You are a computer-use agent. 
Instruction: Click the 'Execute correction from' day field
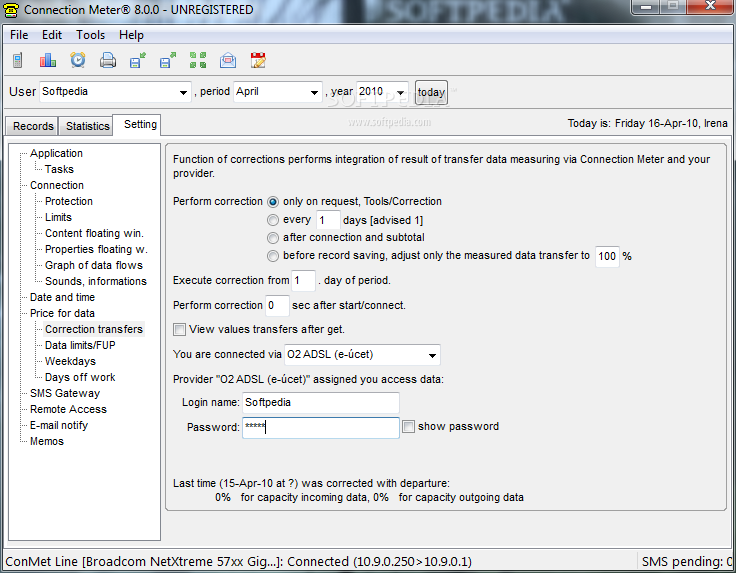click(x=303, y=281)
